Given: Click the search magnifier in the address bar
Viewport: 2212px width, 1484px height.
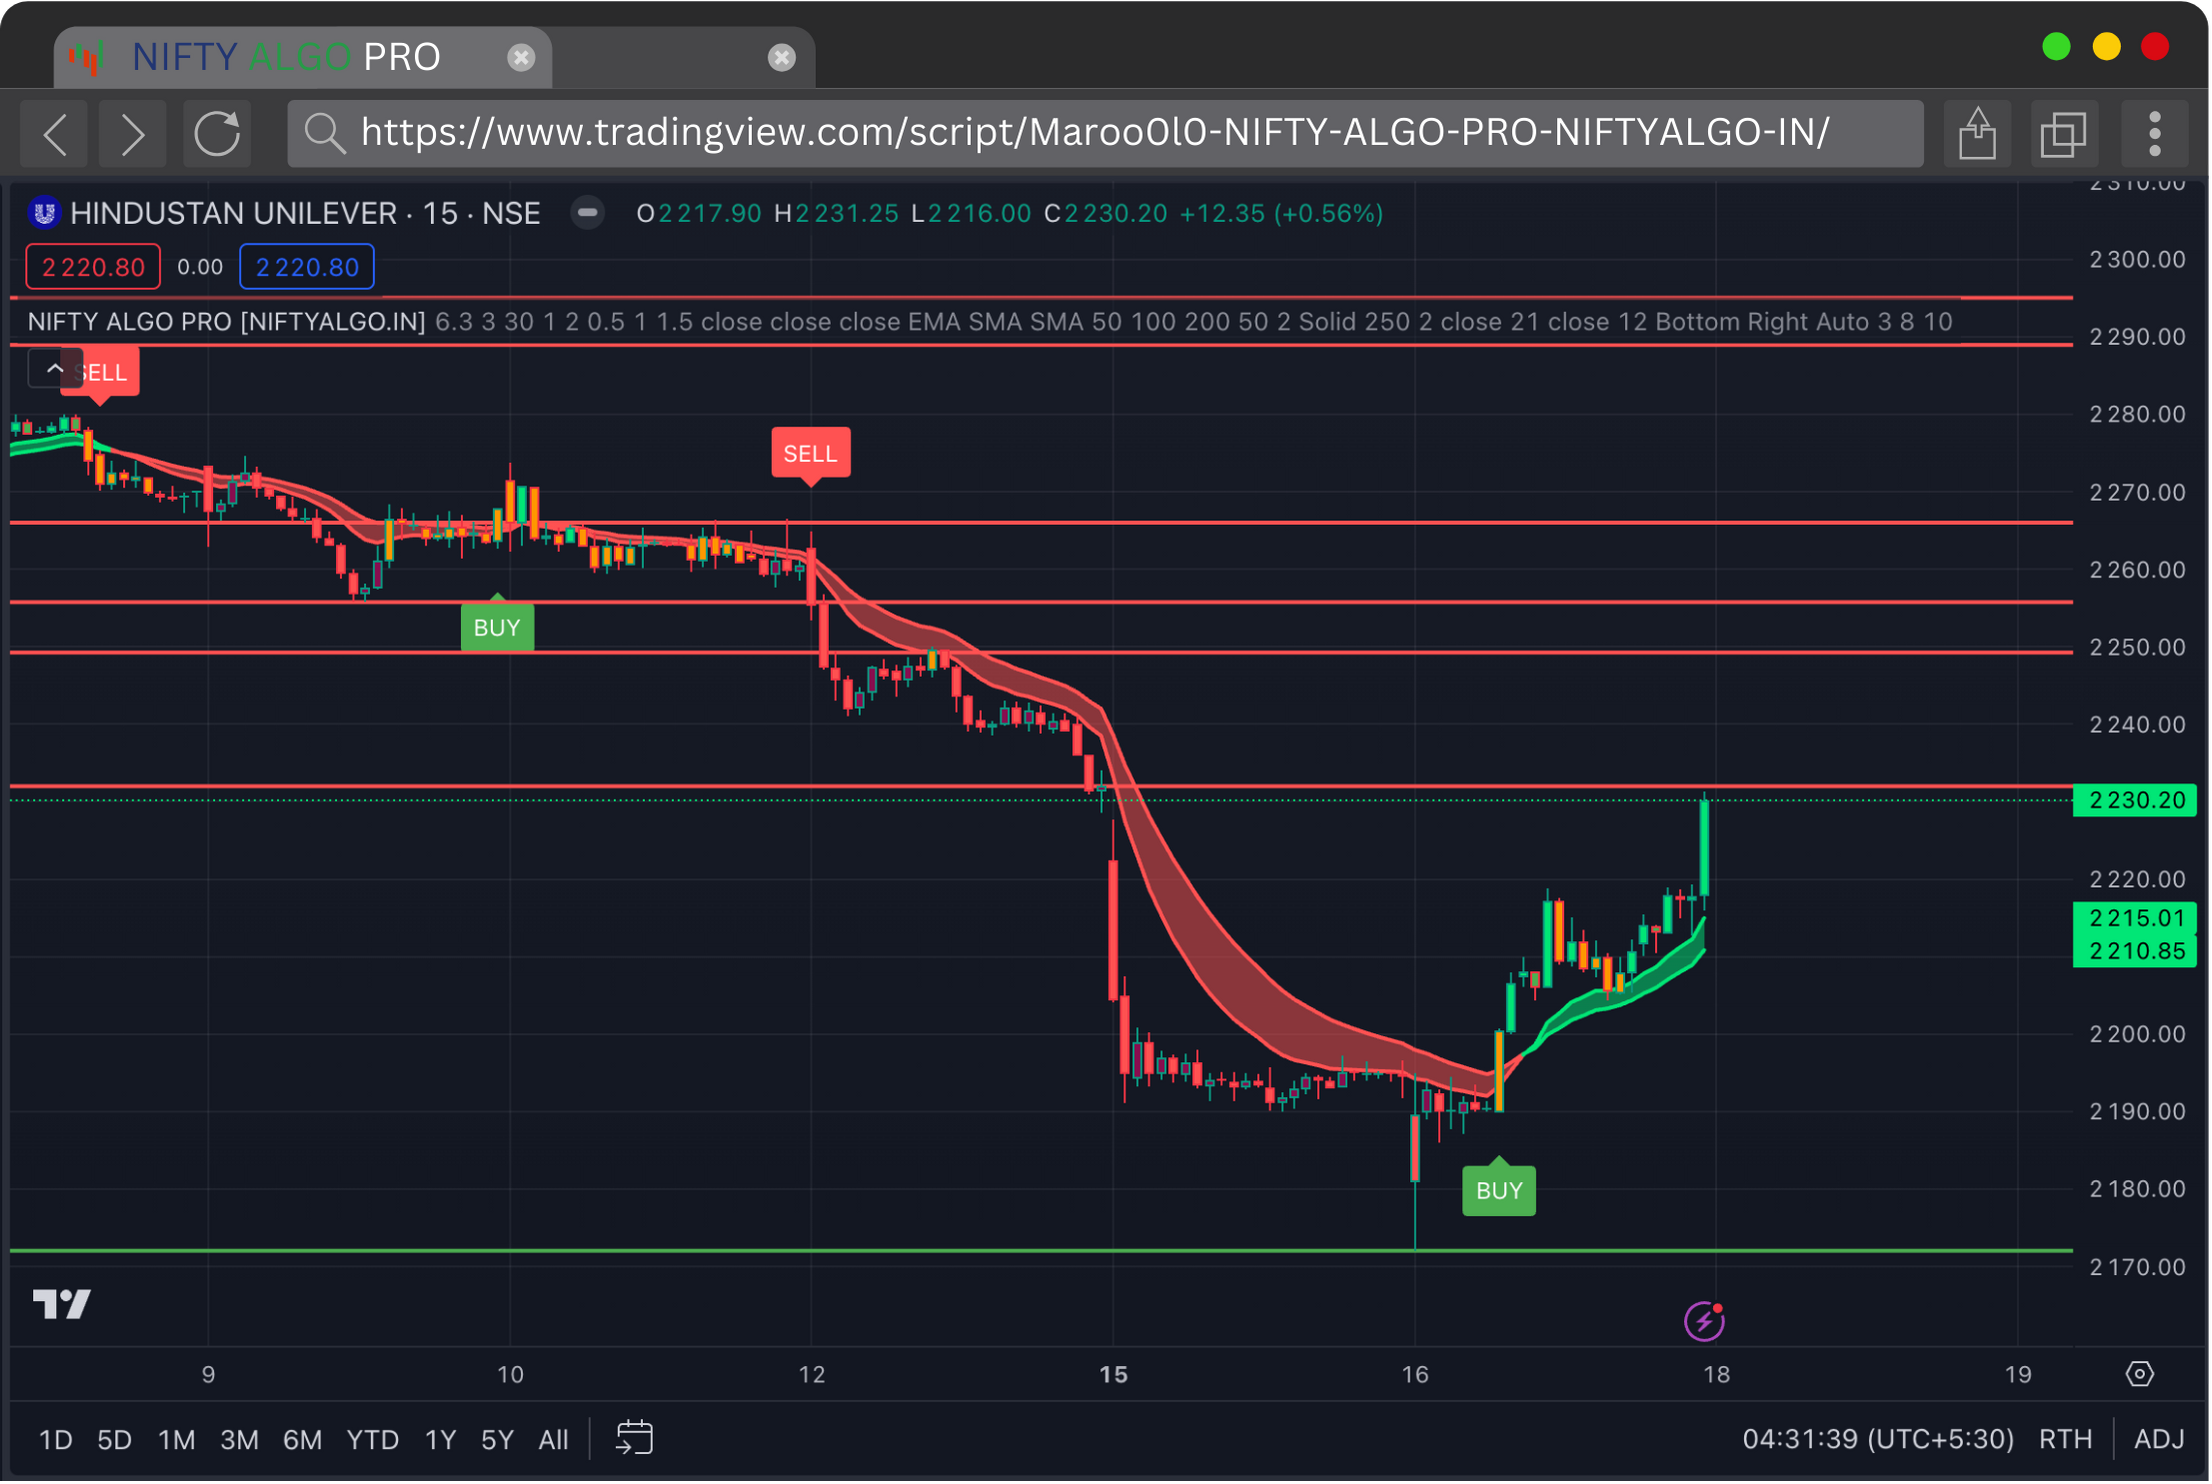Looking at the screenshot, I should (x=325, y=133).
